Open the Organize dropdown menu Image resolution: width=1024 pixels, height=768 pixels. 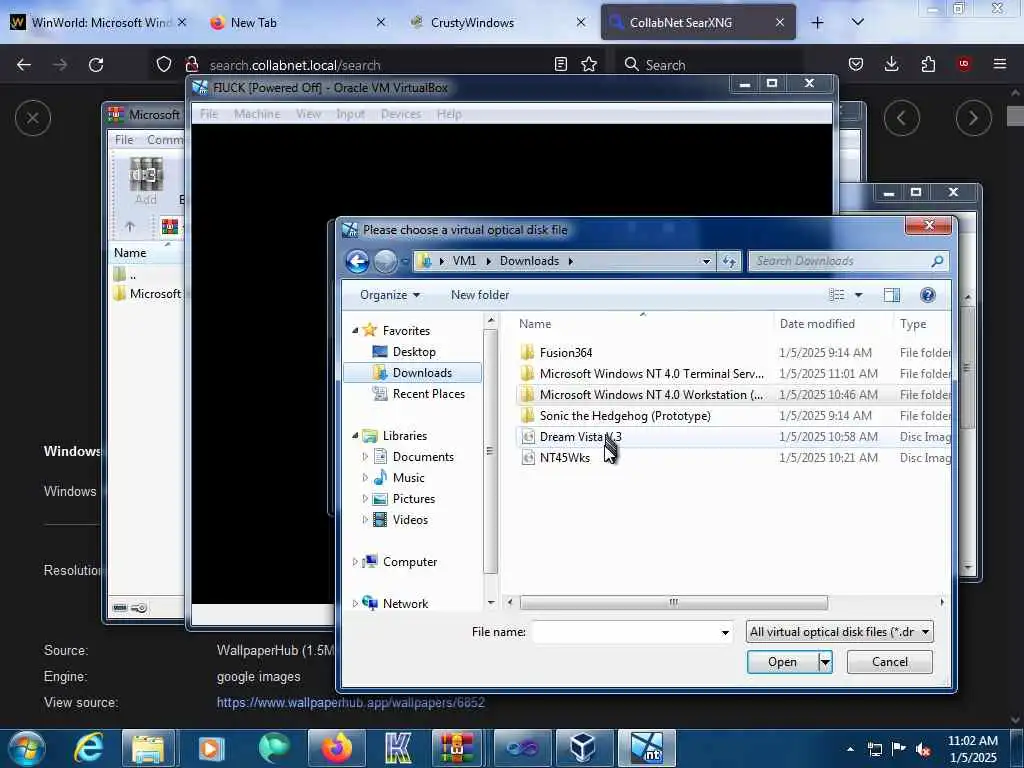click(390, 295)
